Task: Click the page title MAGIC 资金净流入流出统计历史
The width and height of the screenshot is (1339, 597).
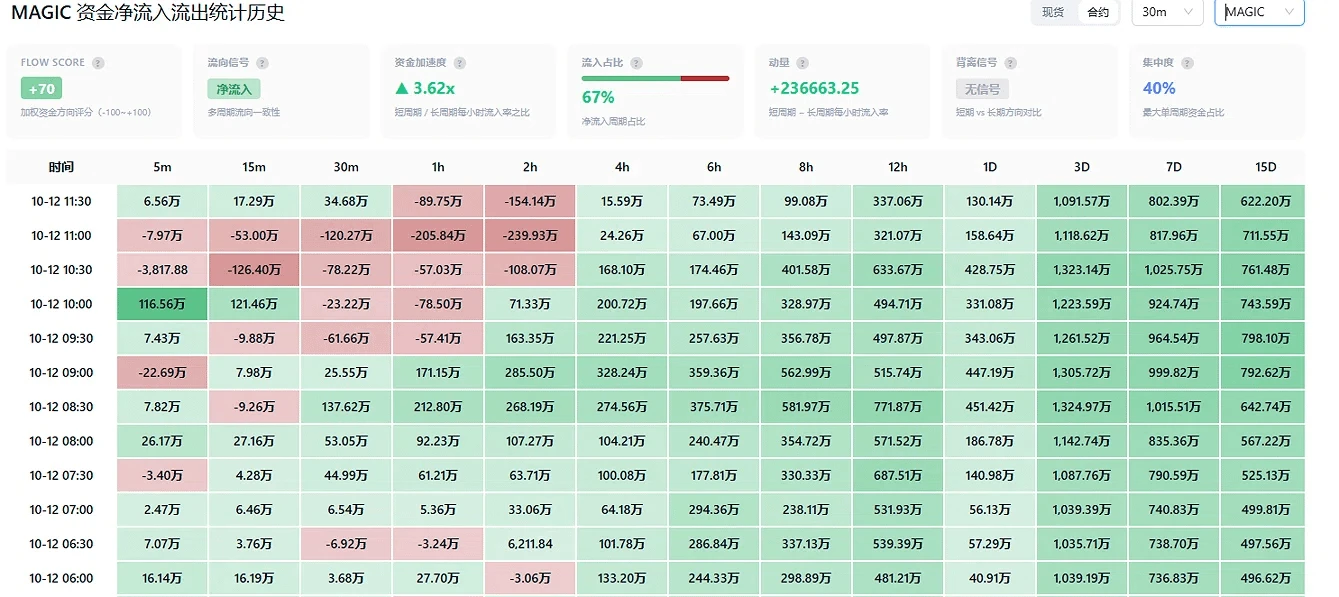Action: tap(148, 13)
